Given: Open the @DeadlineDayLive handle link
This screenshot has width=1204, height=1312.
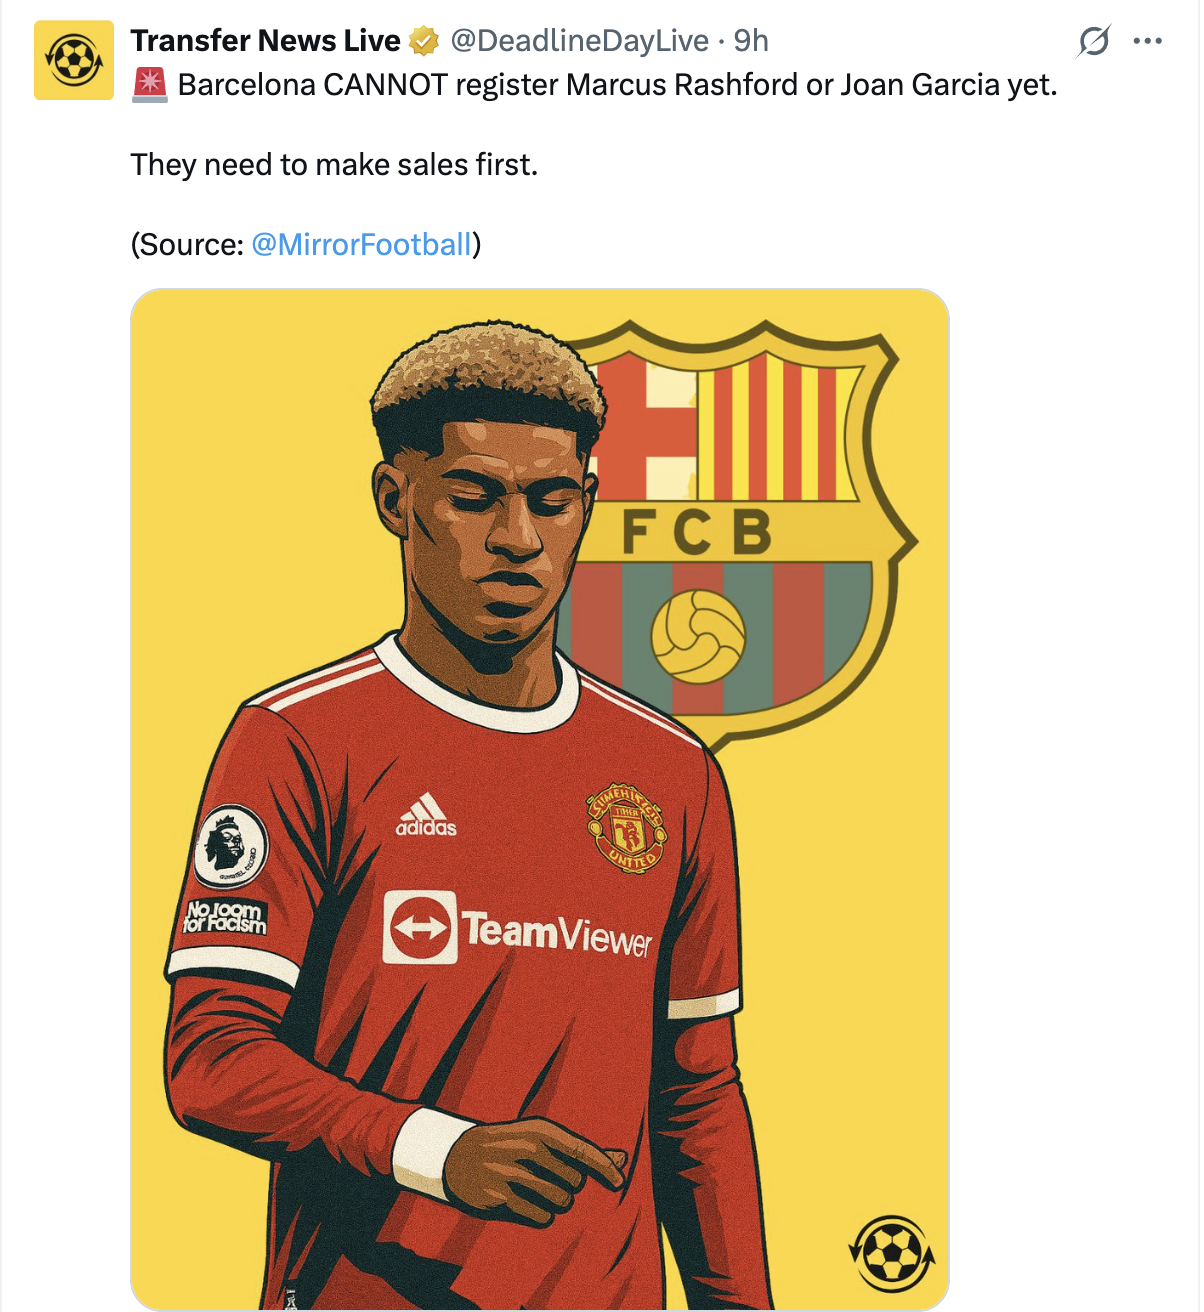Looking at the screenshot, I should click(x=580, y=41).
